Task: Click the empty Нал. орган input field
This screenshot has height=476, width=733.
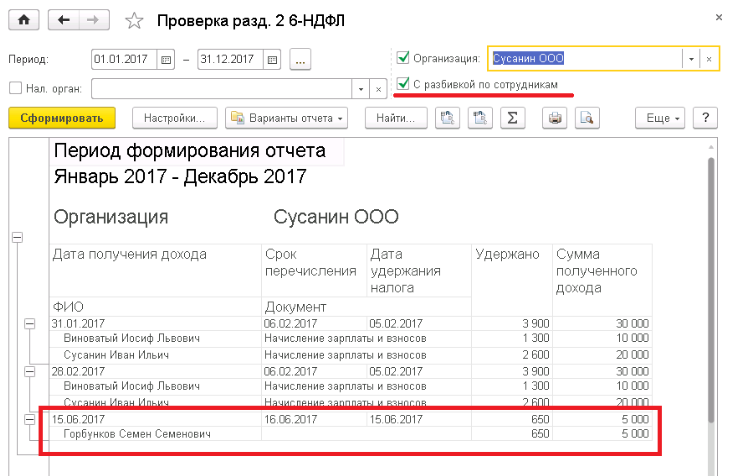Action: pos(222,89)
